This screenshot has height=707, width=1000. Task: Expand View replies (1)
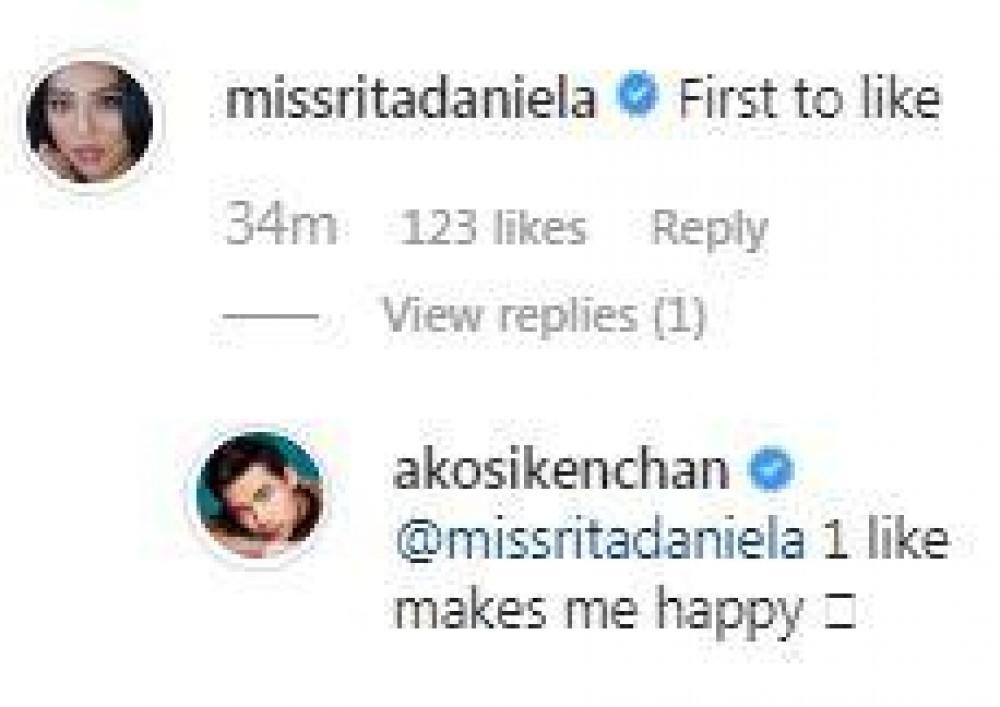pyautogui.click(x=545, y=318)
